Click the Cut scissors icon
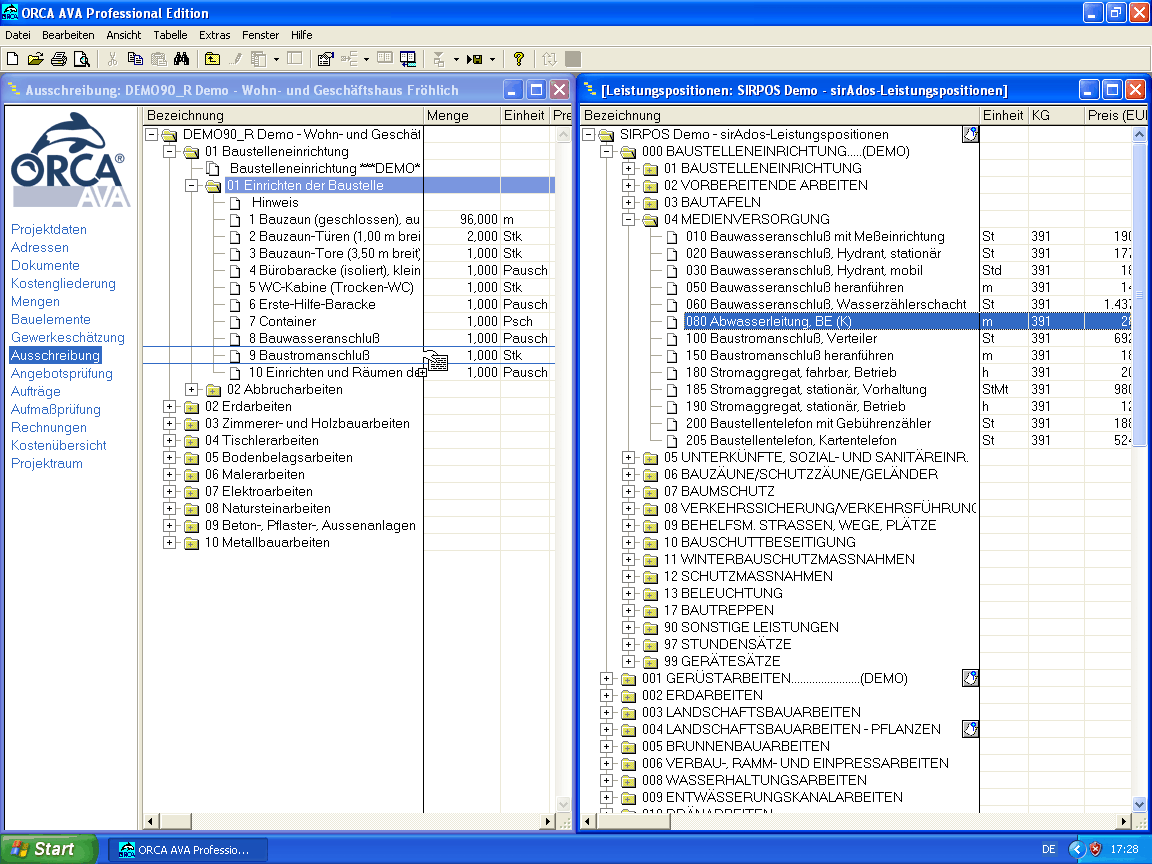This screenshot has height=864, width=1152. coord(112,59)
